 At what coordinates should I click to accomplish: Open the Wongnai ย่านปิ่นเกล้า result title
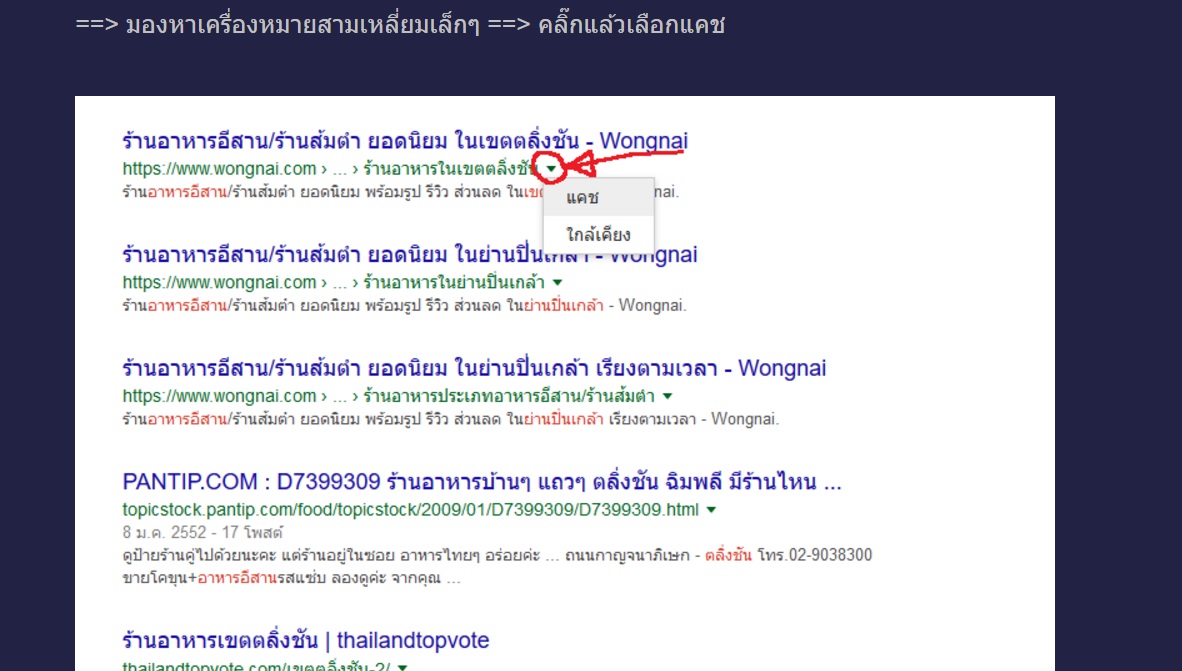(409, 255)
